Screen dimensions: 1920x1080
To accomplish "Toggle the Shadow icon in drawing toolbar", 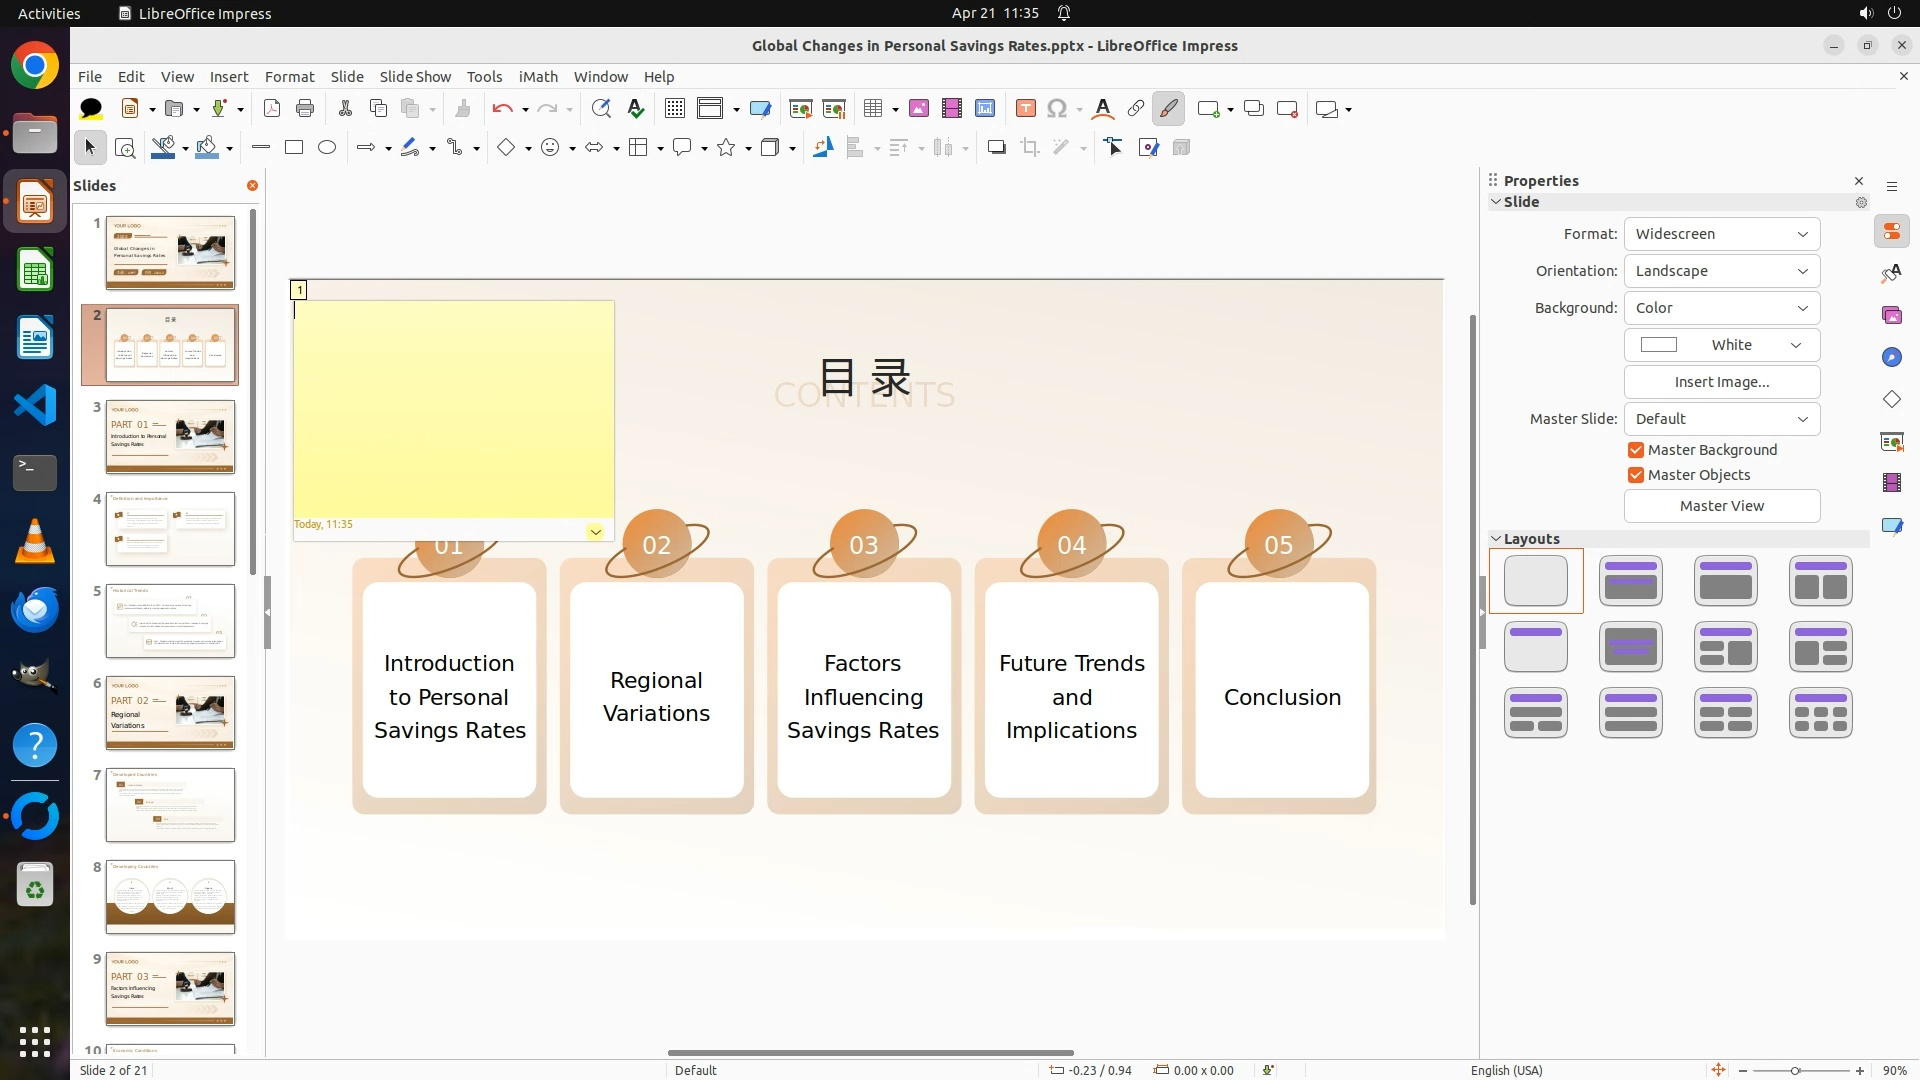I will point(996,148).
